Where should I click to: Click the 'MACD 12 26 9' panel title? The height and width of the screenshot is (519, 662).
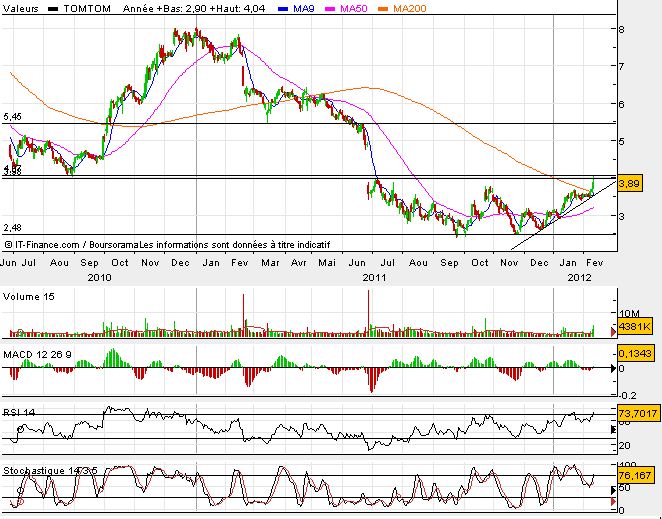(x=37, y=354)
